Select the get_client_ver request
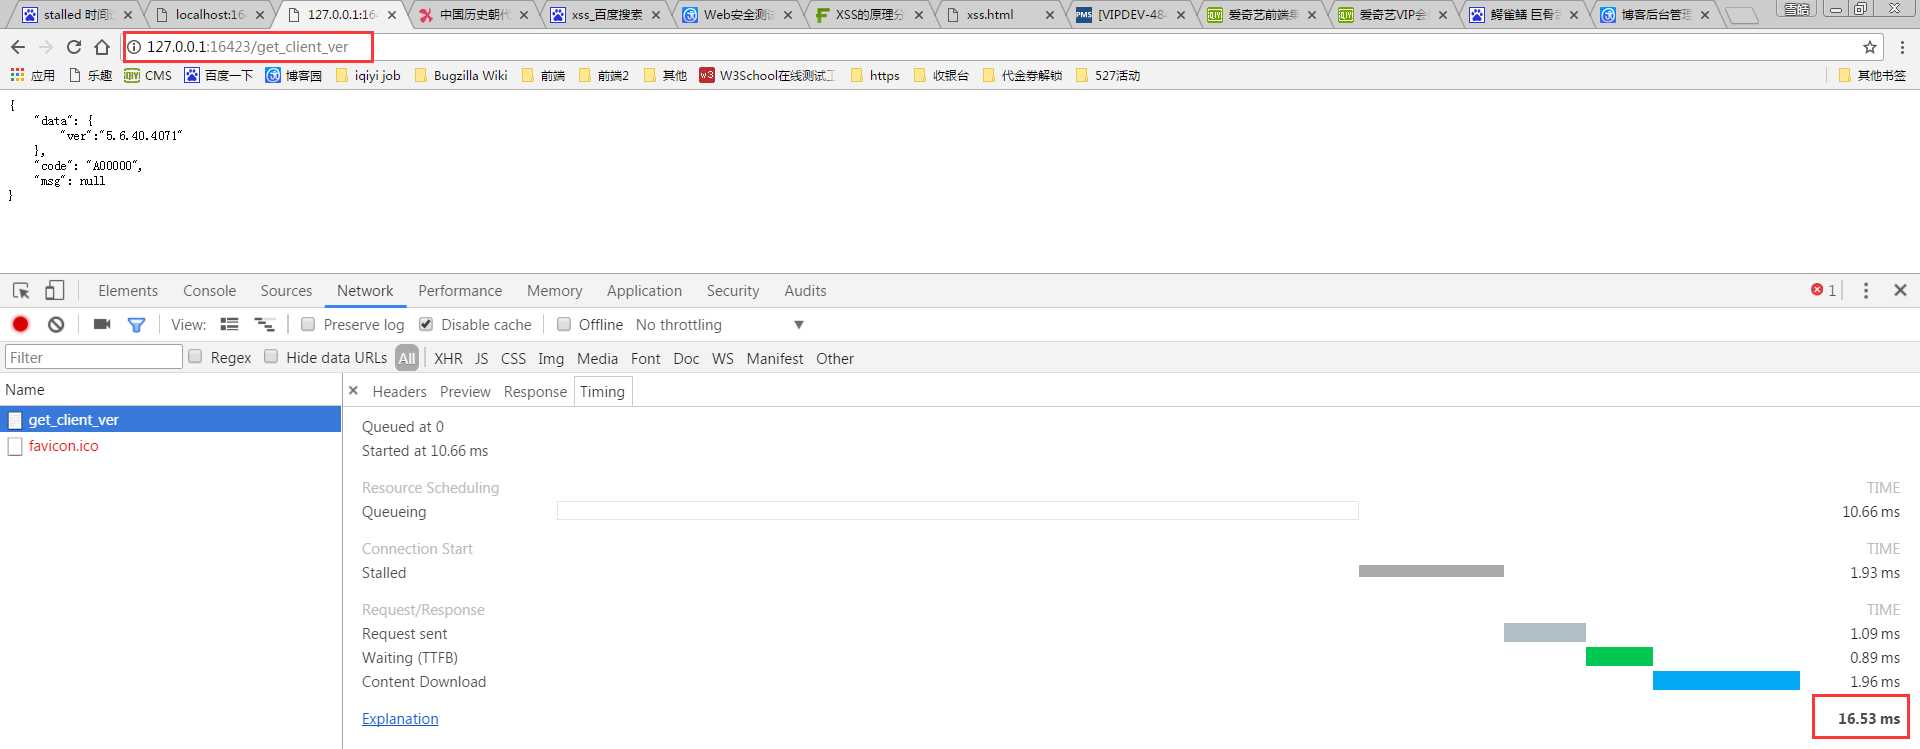Viewport: 1920px width, 749px height. 170,420
